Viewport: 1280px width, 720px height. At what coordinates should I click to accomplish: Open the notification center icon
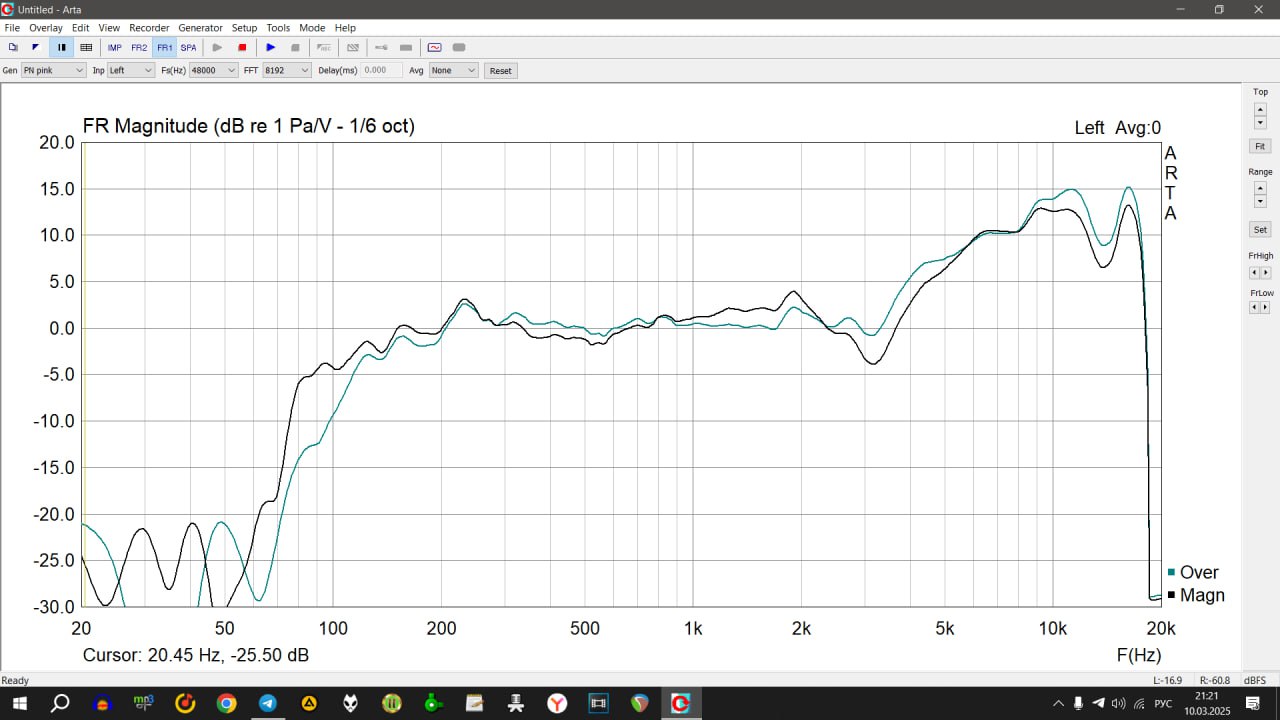[1251, 703]
